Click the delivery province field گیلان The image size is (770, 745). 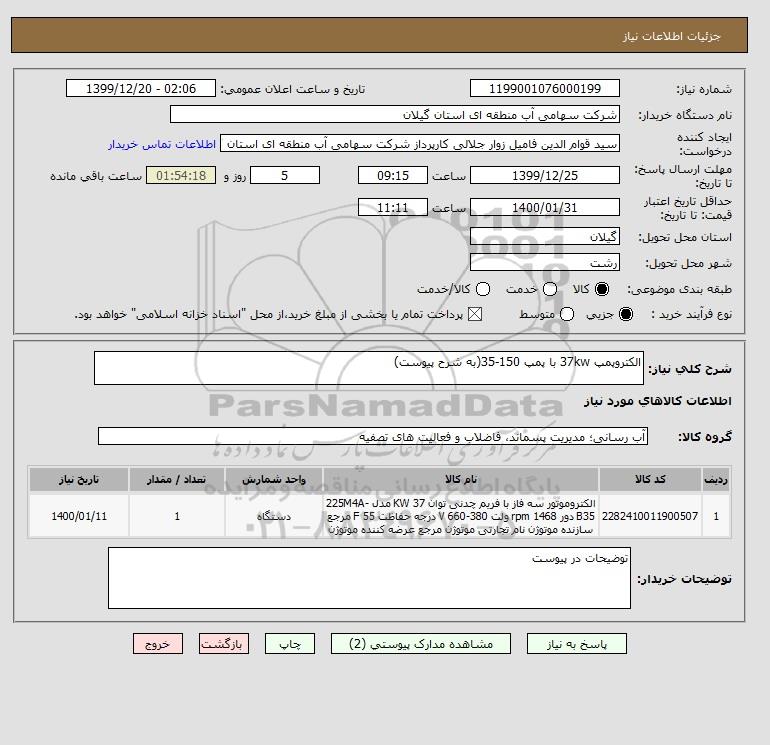pyautogui.click(x=545, y=237)
